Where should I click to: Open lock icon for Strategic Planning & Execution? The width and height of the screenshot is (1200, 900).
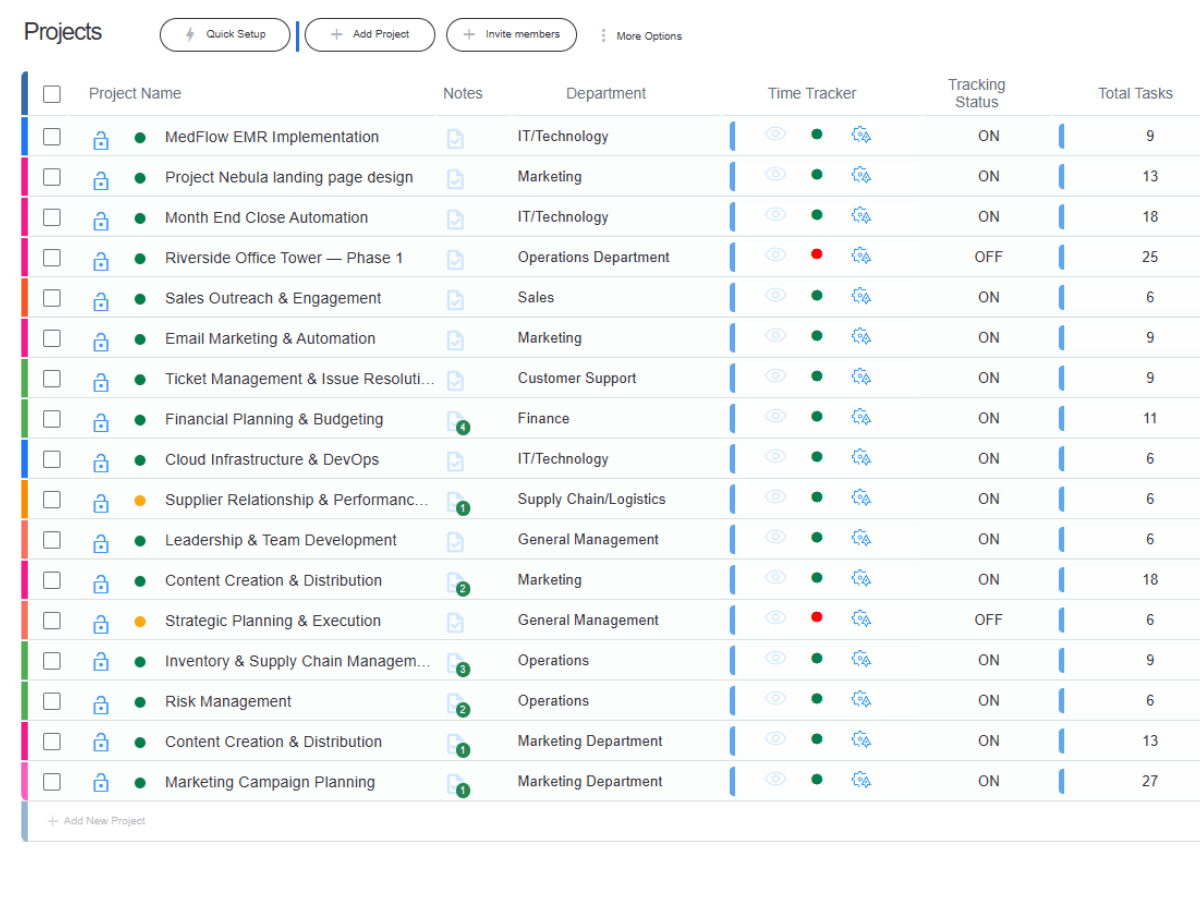pos(101,624)
